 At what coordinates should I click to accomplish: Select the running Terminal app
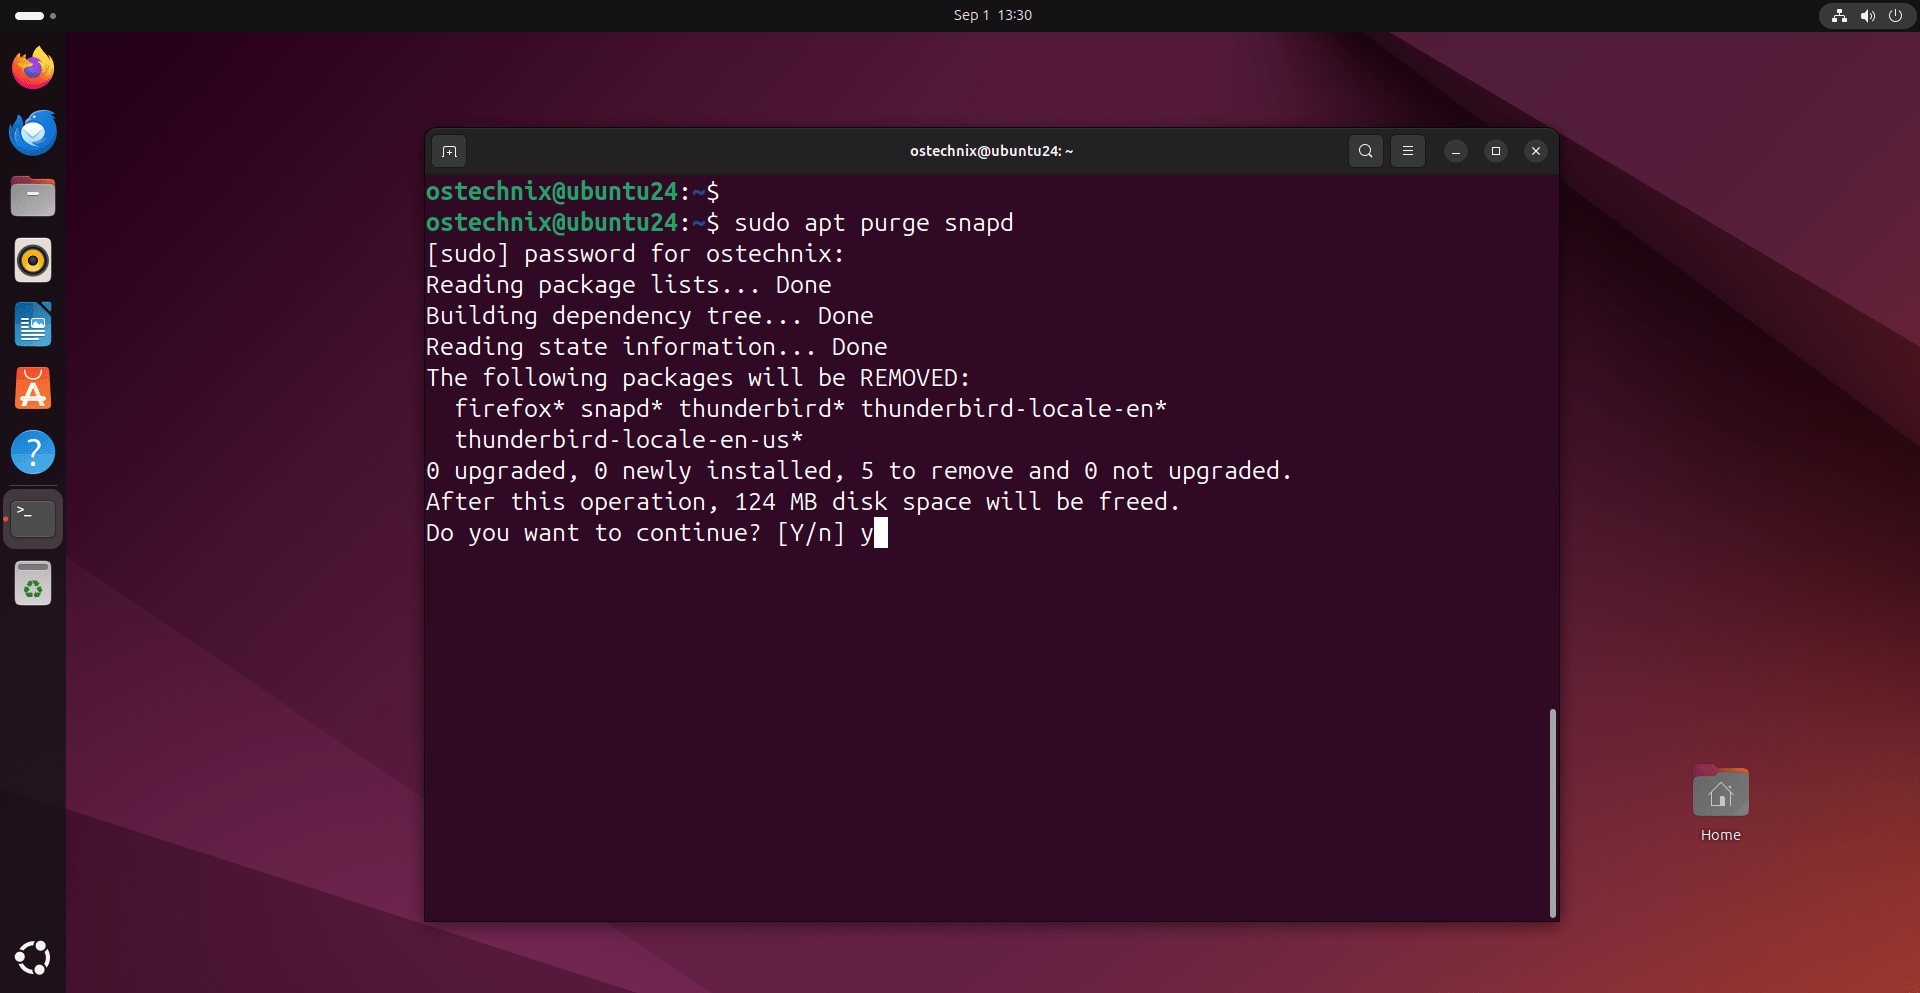[33, 518]
